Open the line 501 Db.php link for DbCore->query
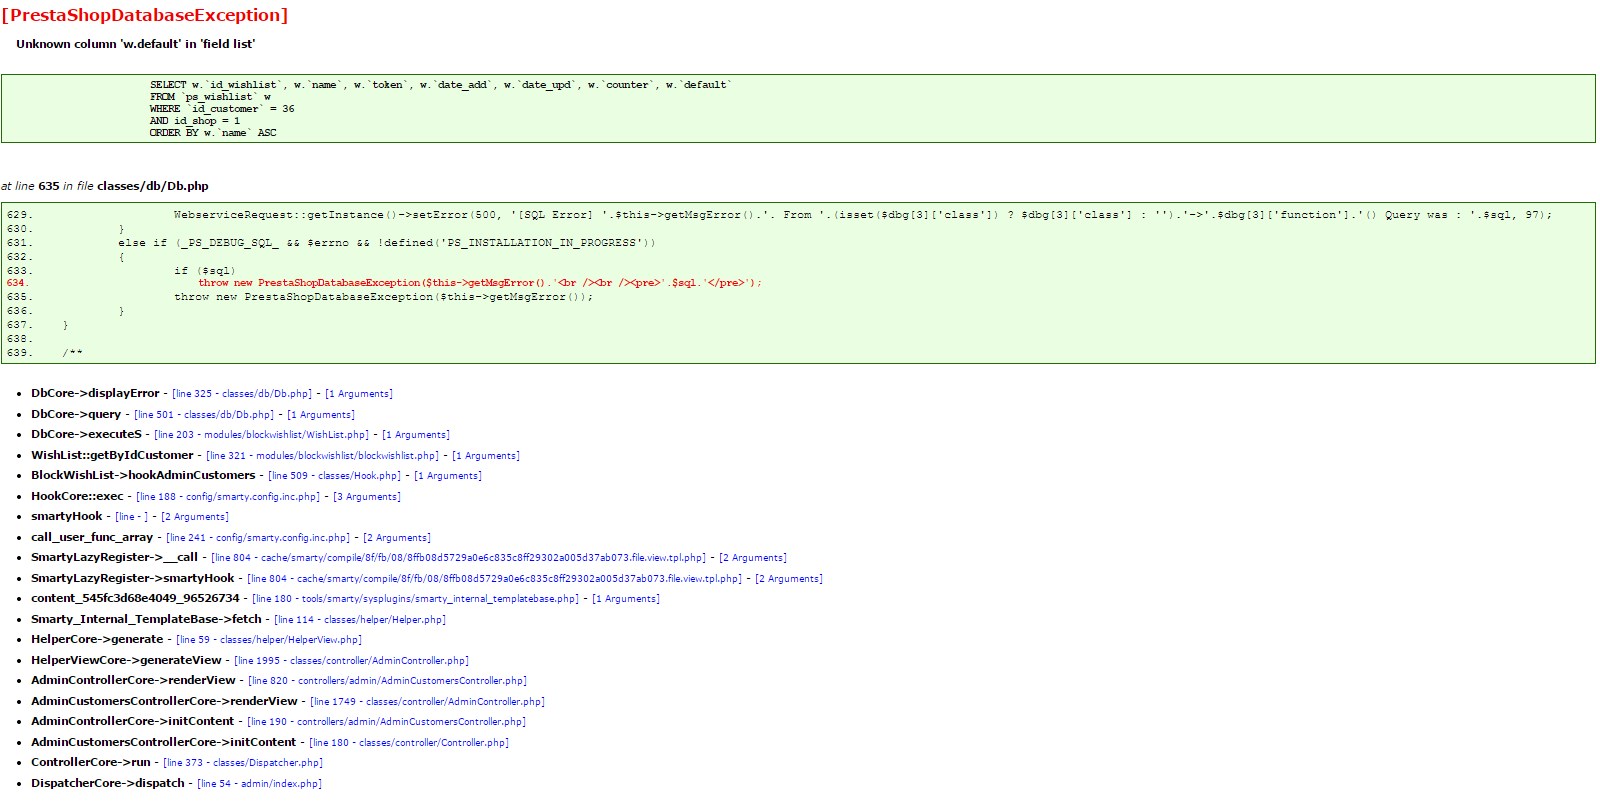This screenshot has height=807, width=1600. 204,415
